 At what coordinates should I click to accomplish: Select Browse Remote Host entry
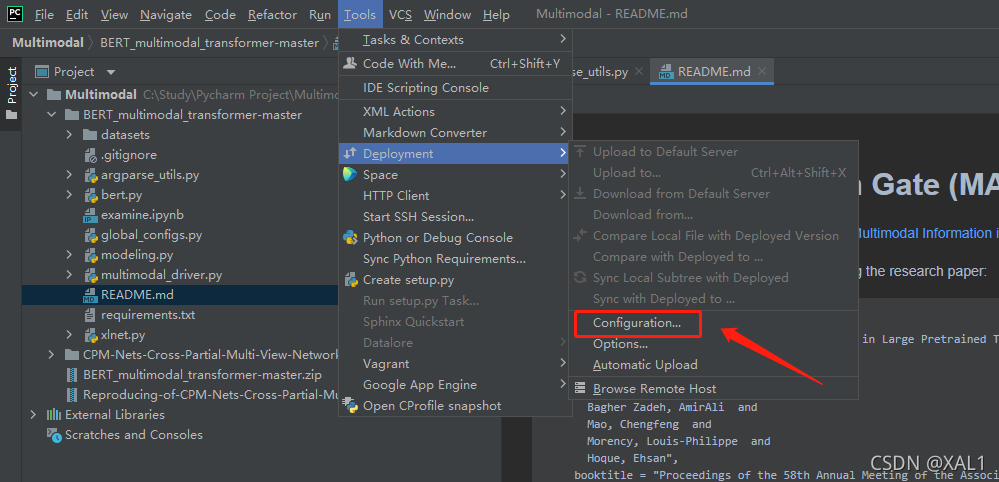[714, 388]
